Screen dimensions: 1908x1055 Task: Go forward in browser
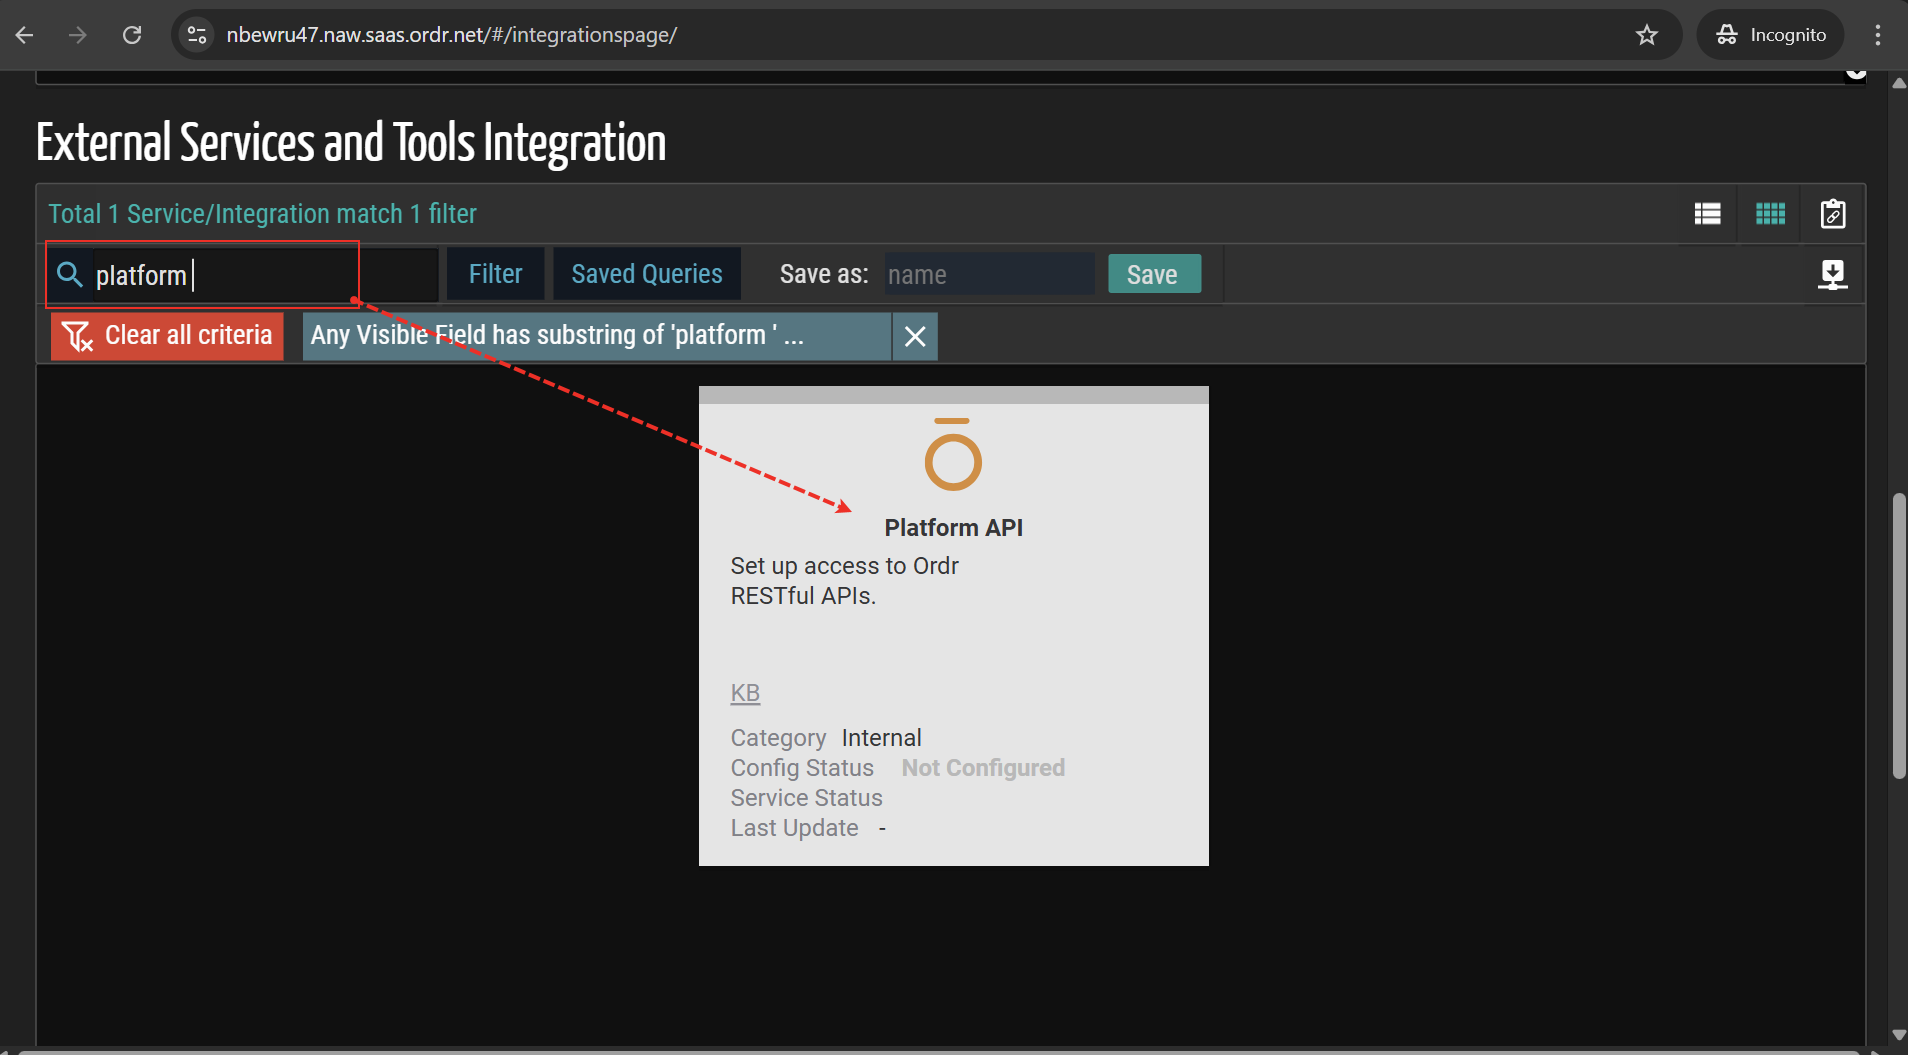[78, 35]
